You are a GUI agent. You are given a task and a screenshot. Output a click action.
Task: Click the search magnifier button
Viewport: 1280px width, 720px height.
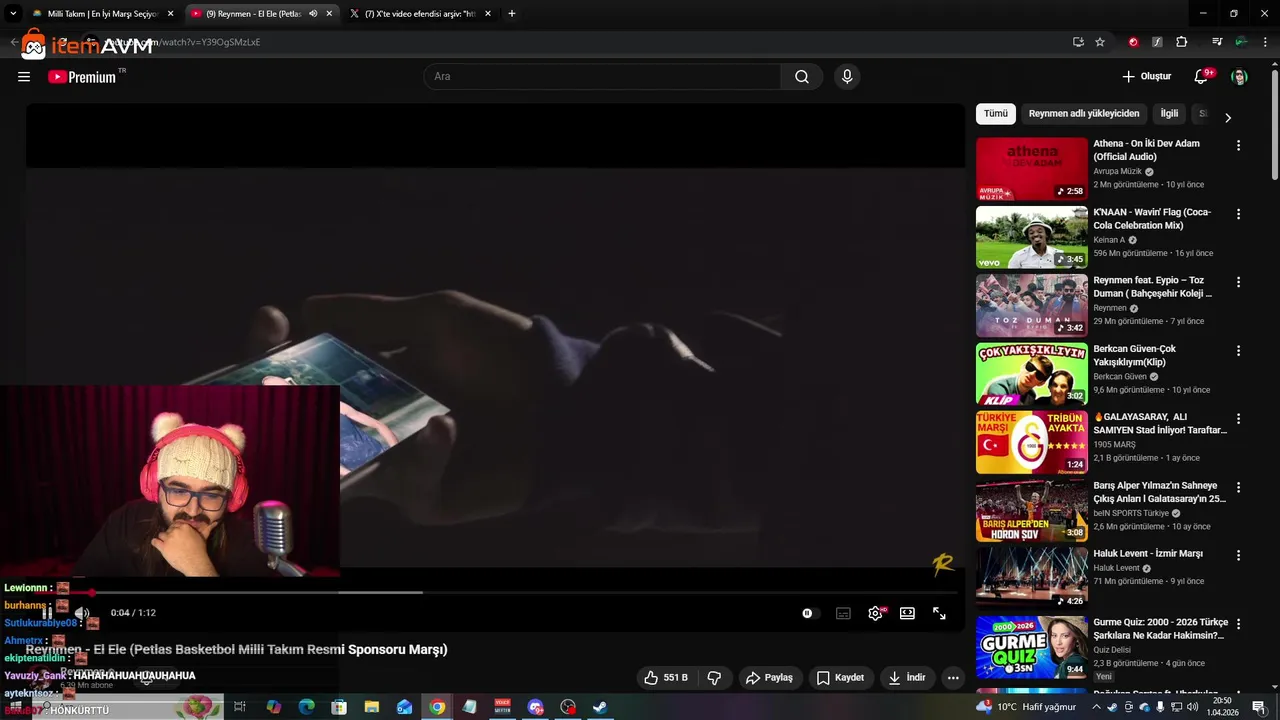(x=802, y=77)
